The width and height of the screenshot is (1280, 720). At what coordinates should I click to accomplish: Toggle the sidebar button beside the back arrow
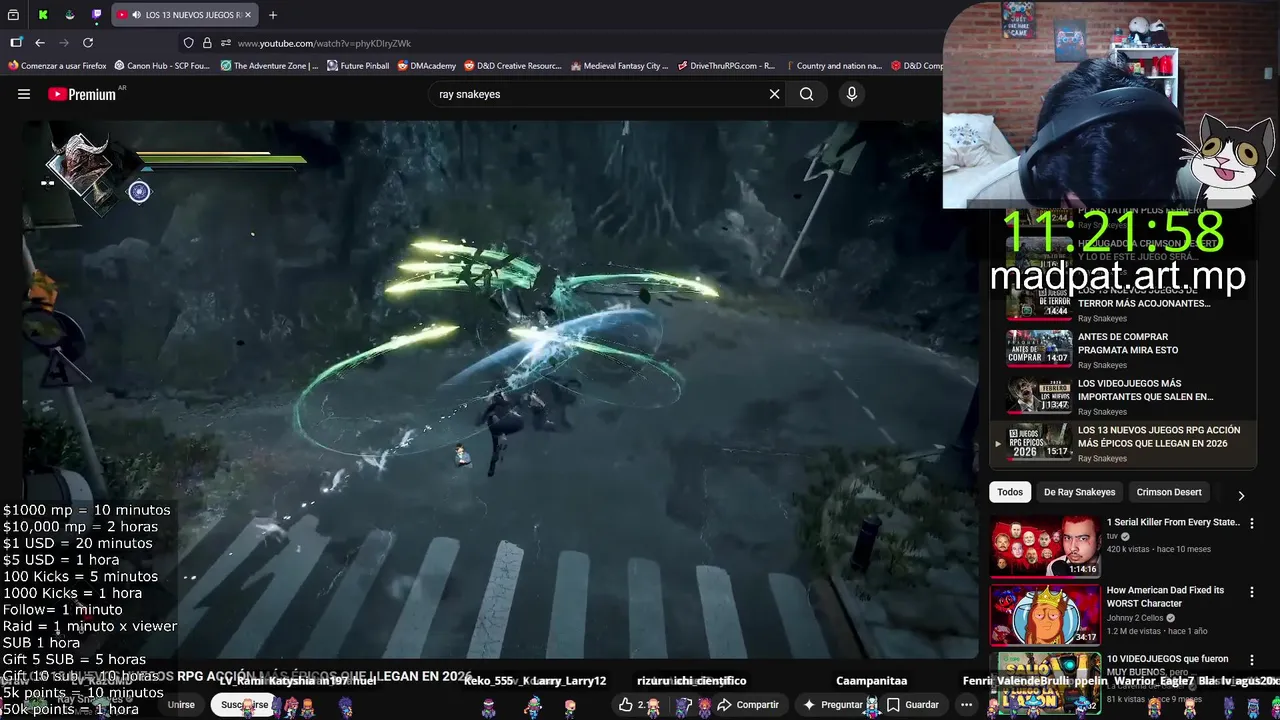coord(16,43)
